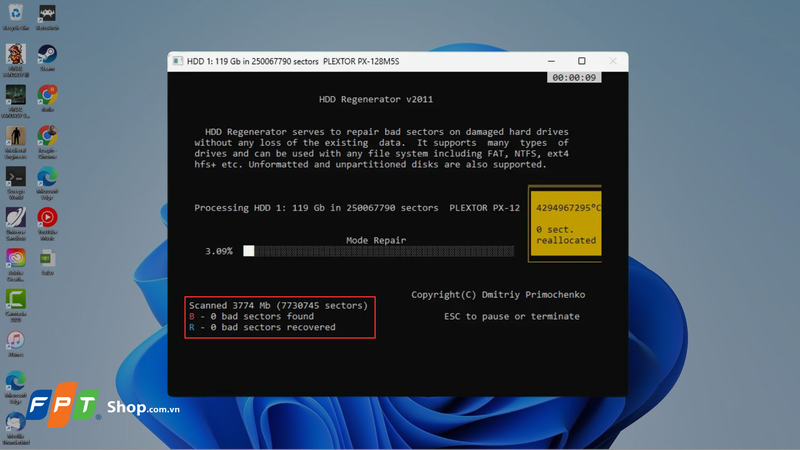Click the 3.09% progress value
800x450 pixels.
tap(218, 251)
